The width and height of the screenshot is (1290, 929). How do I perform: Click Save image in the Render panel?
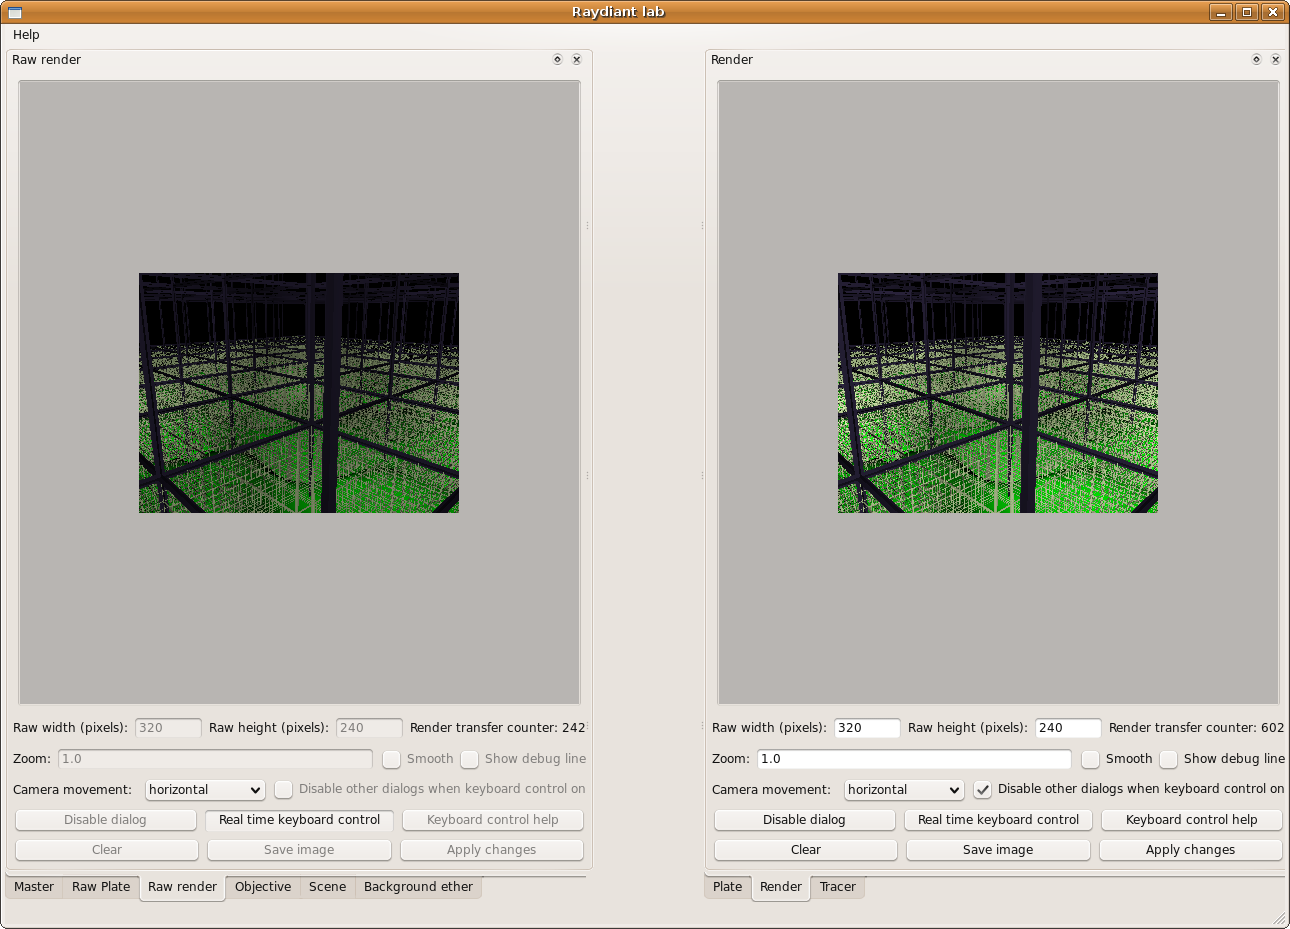coord(997,849)
